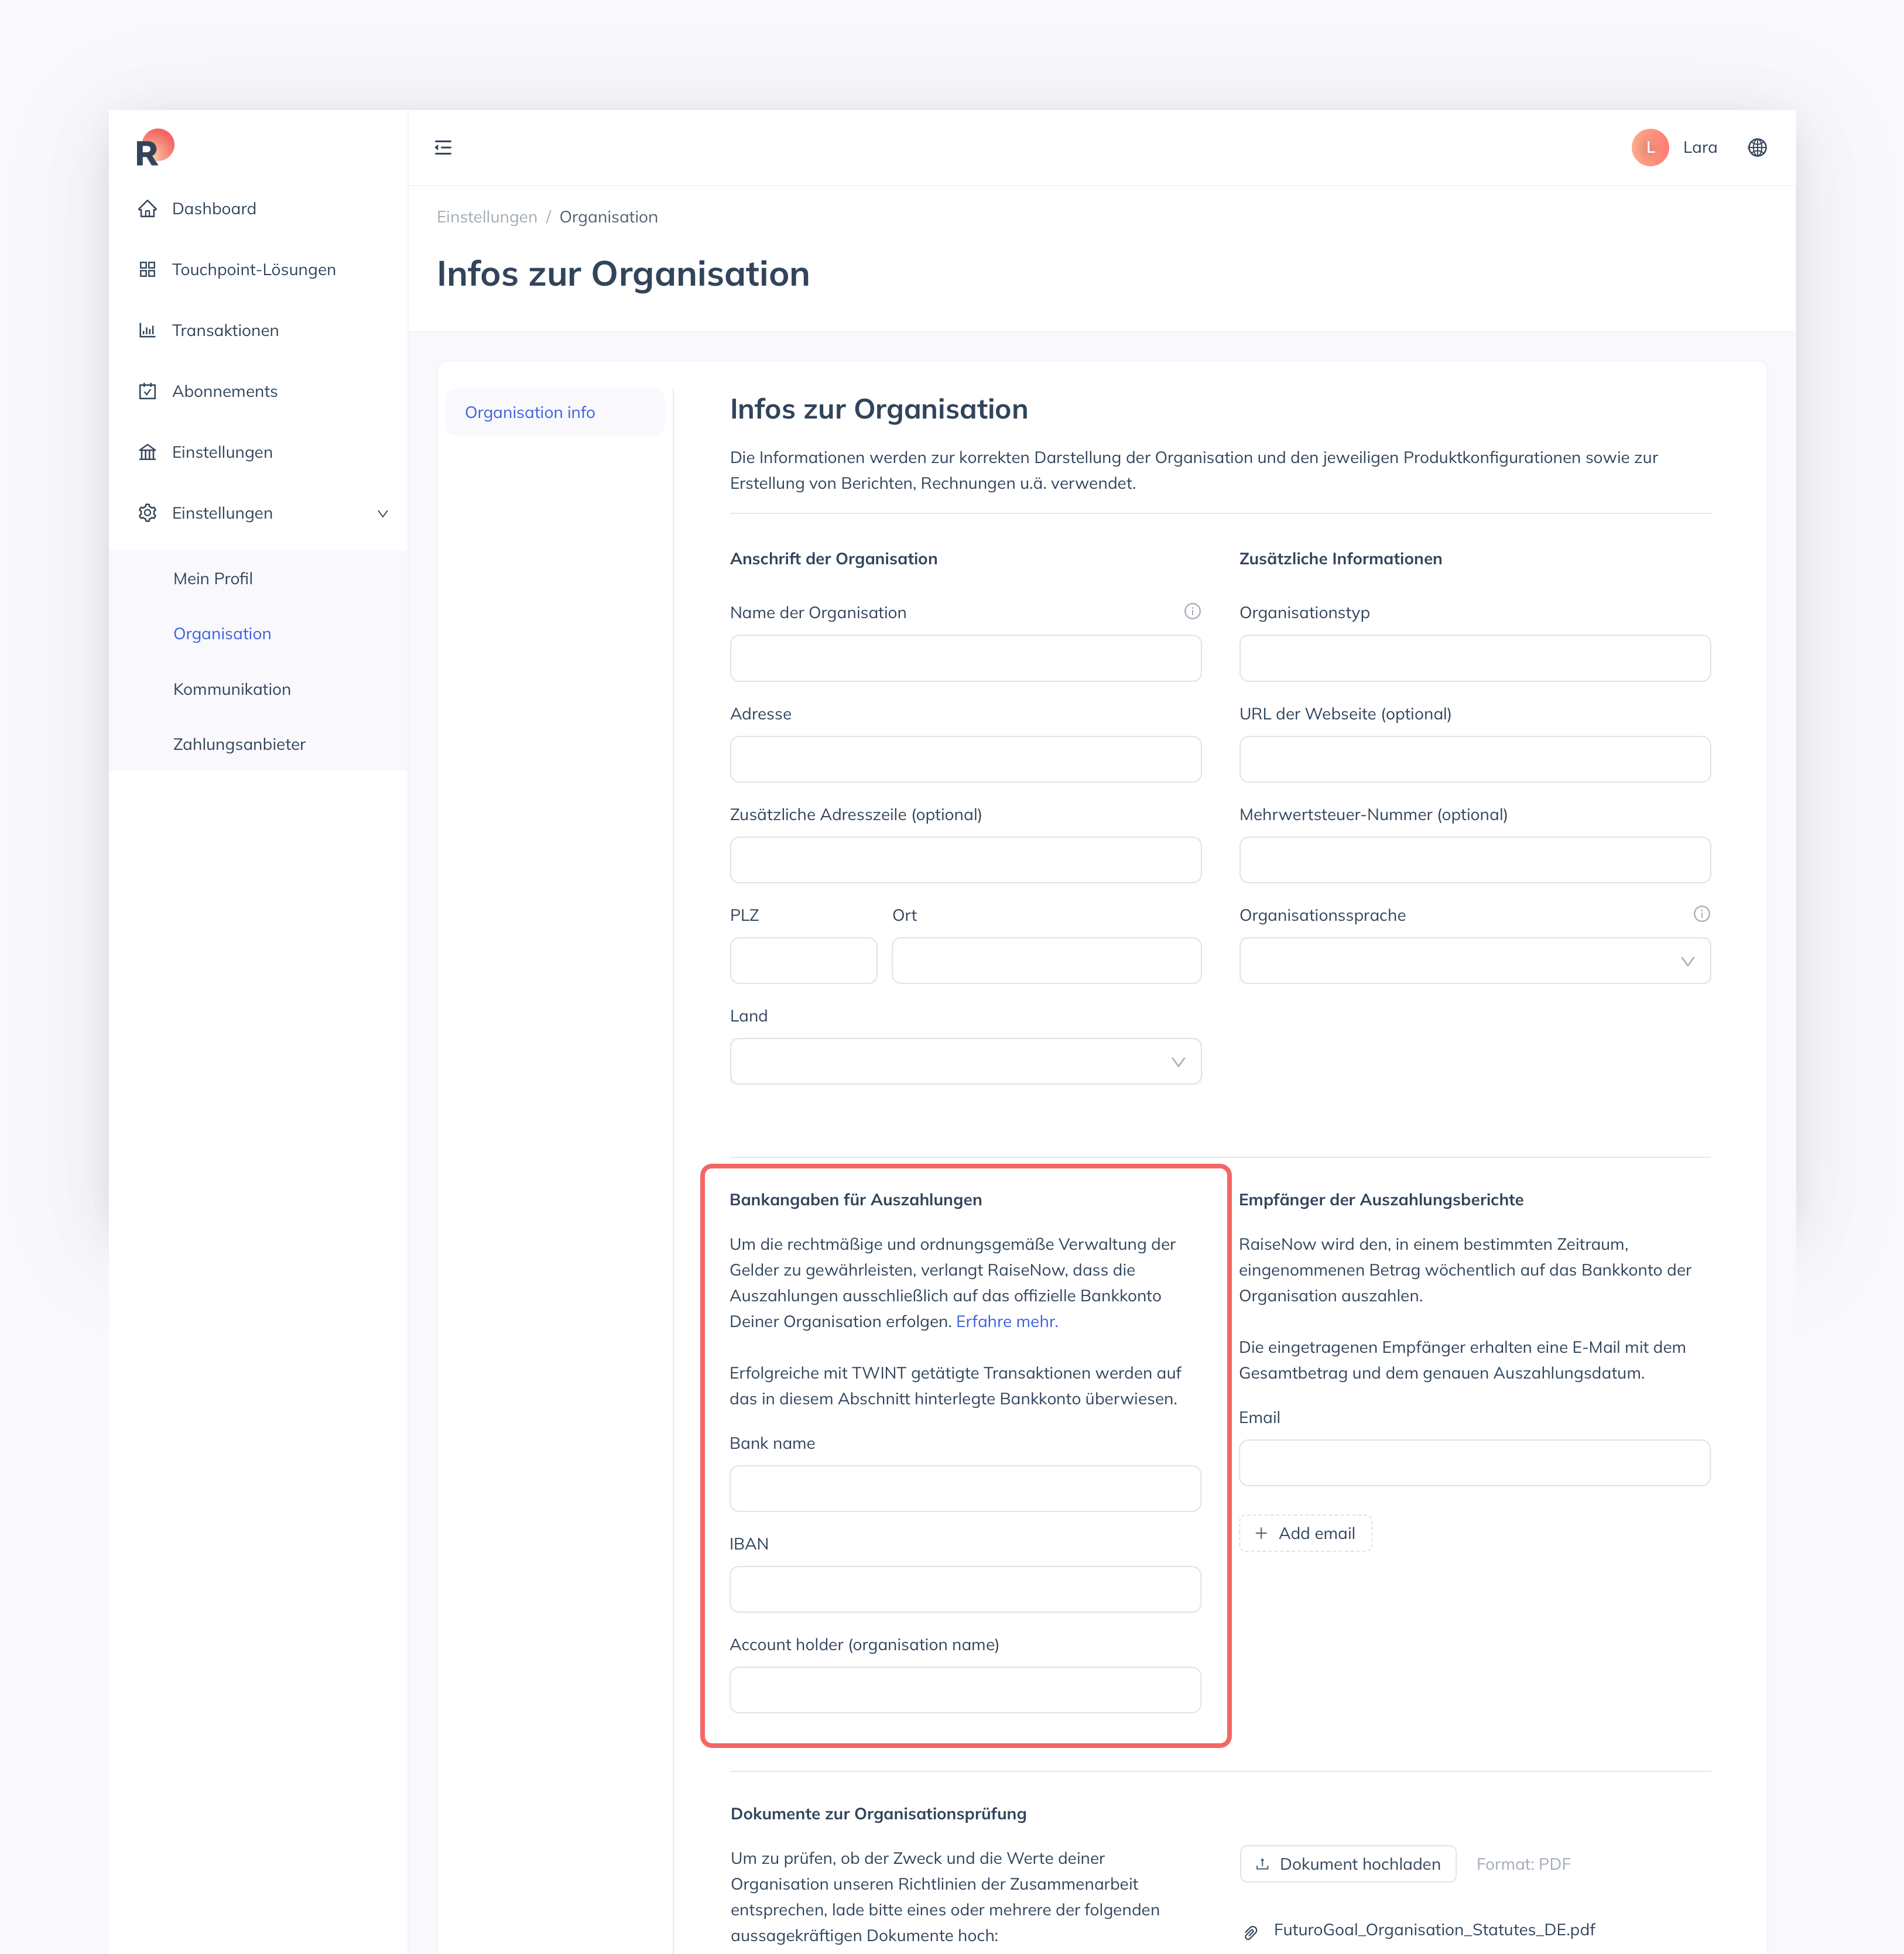The height and width of the screenshot is (1954, 1904).
Task: Click the bank building icon
Action: [x=147, y=453]
